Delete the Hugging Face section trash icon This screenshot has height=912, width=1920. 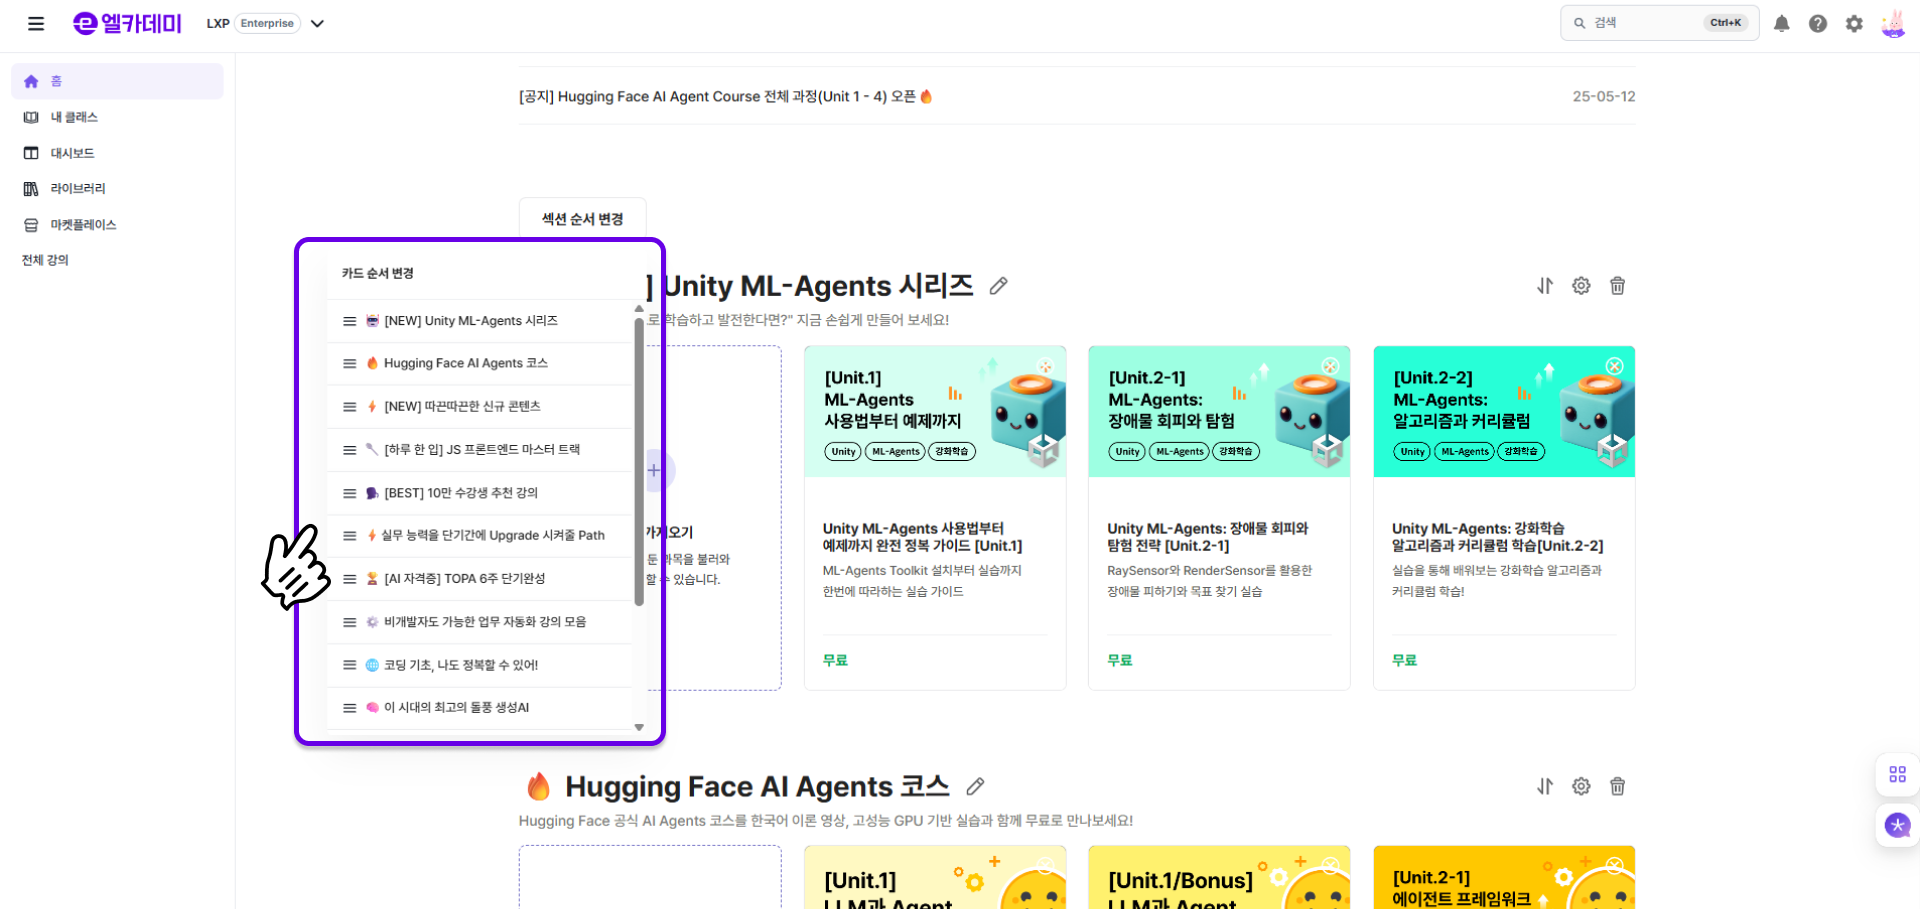coord(1617,787)
